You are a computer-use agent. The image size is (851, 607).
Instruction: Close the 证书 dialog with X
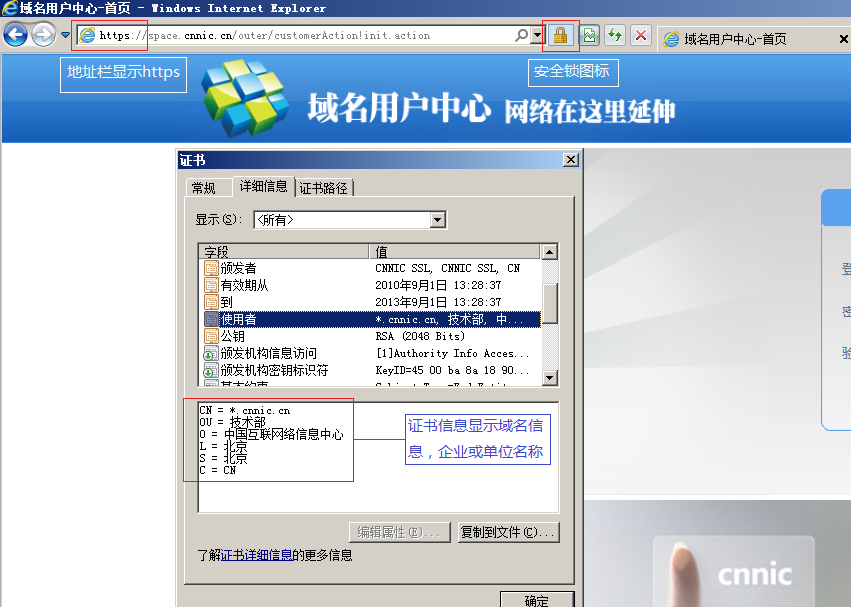[x=570, y=160]
